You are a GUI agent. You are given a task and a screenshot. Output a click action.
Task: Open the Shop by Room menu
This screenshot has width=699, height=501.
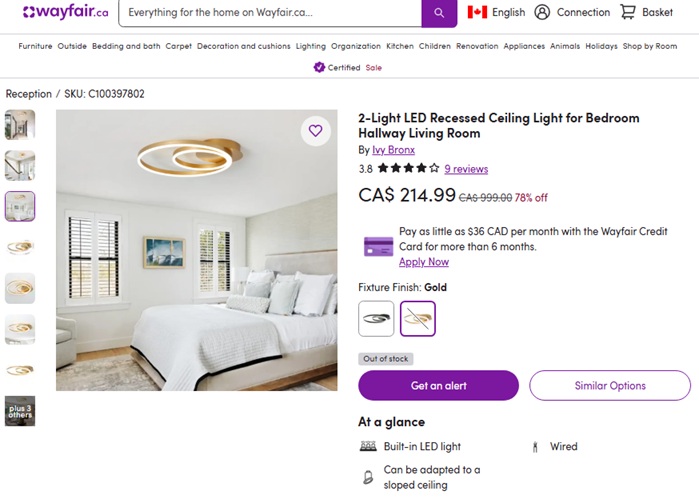point(649,46)
